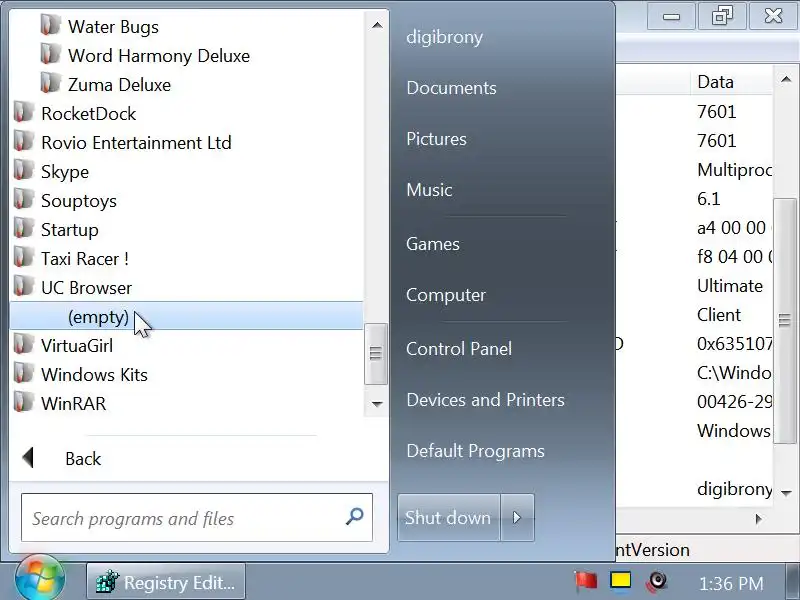The height and width of the screenshot is (600, 800).
Task: Open Computer from Start menu
Action: coord(446,295)
